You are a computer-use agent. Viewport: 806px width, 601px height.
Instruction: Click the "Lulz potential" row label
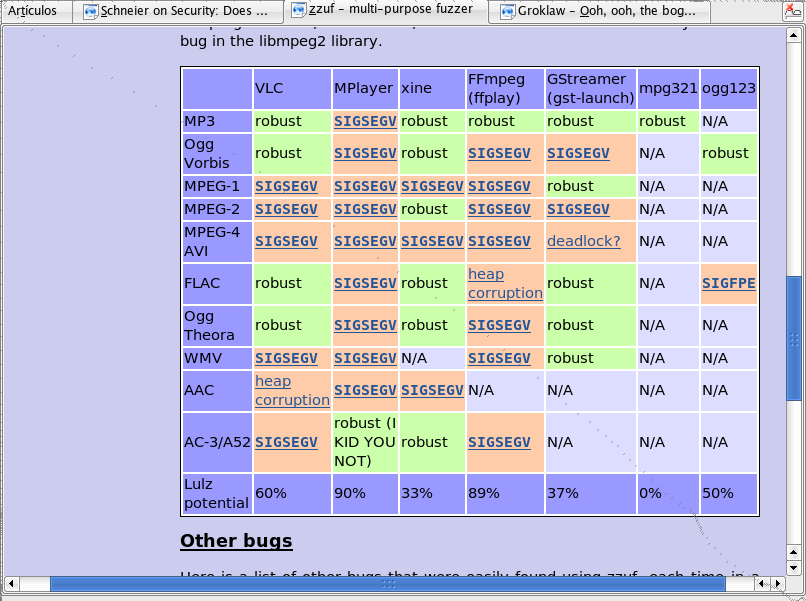(216, 494)
